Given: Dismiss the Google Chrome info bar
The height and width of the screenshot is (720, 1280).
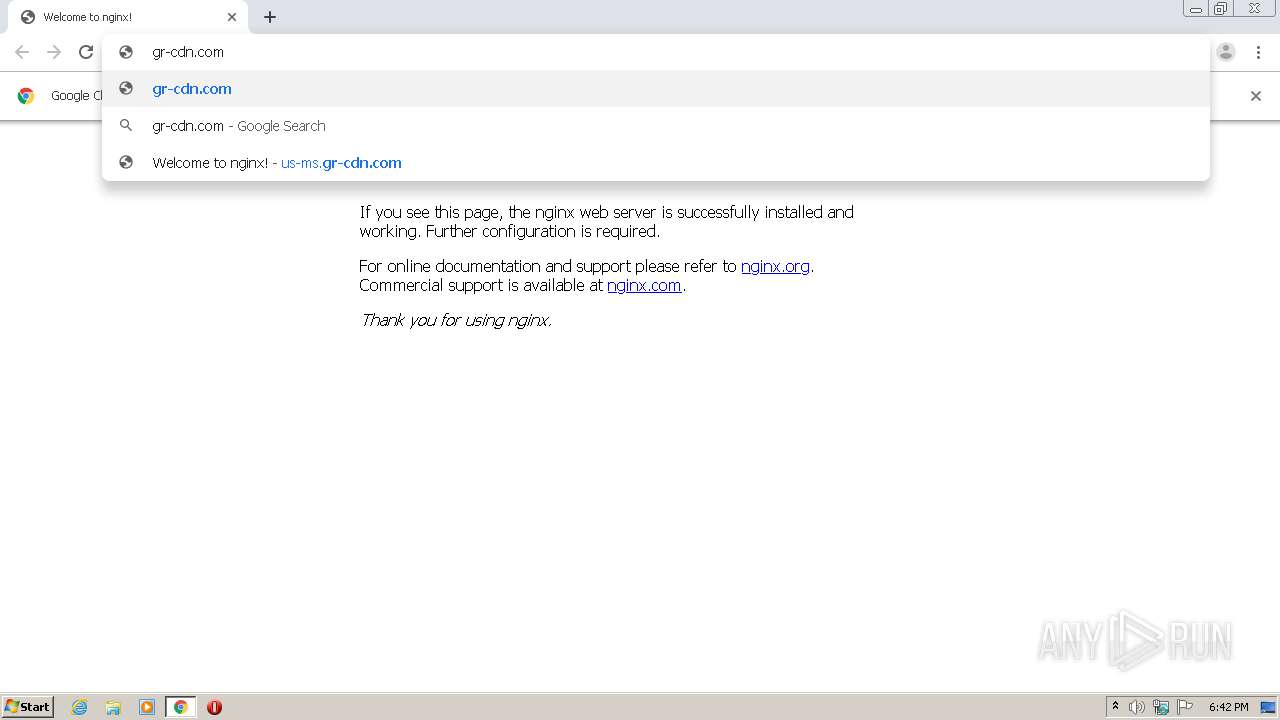Looking at the screenshot, I should pos(1256,96).
